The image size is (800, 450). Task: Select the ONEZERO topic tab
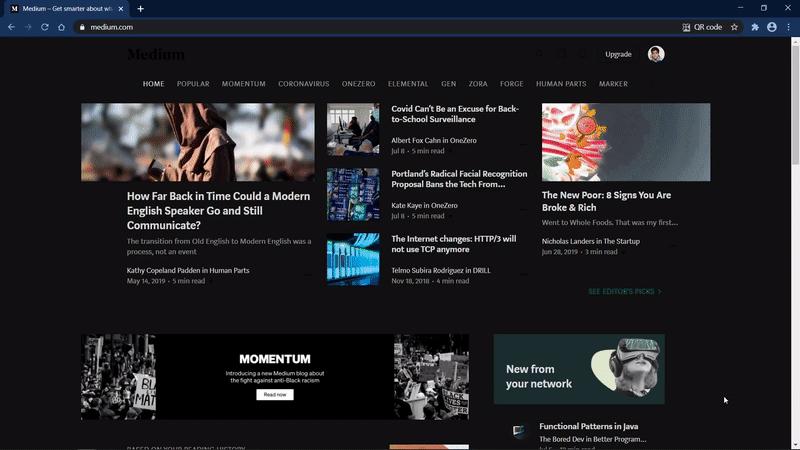point(358,84)
